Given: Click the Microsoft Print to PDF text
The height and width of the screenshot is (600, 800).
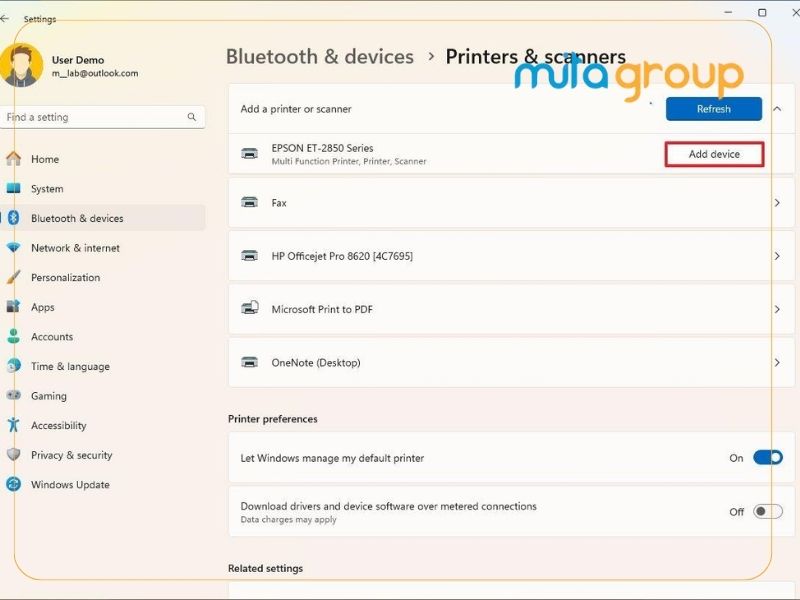Looking at the screenshot, I should point(322,309).
